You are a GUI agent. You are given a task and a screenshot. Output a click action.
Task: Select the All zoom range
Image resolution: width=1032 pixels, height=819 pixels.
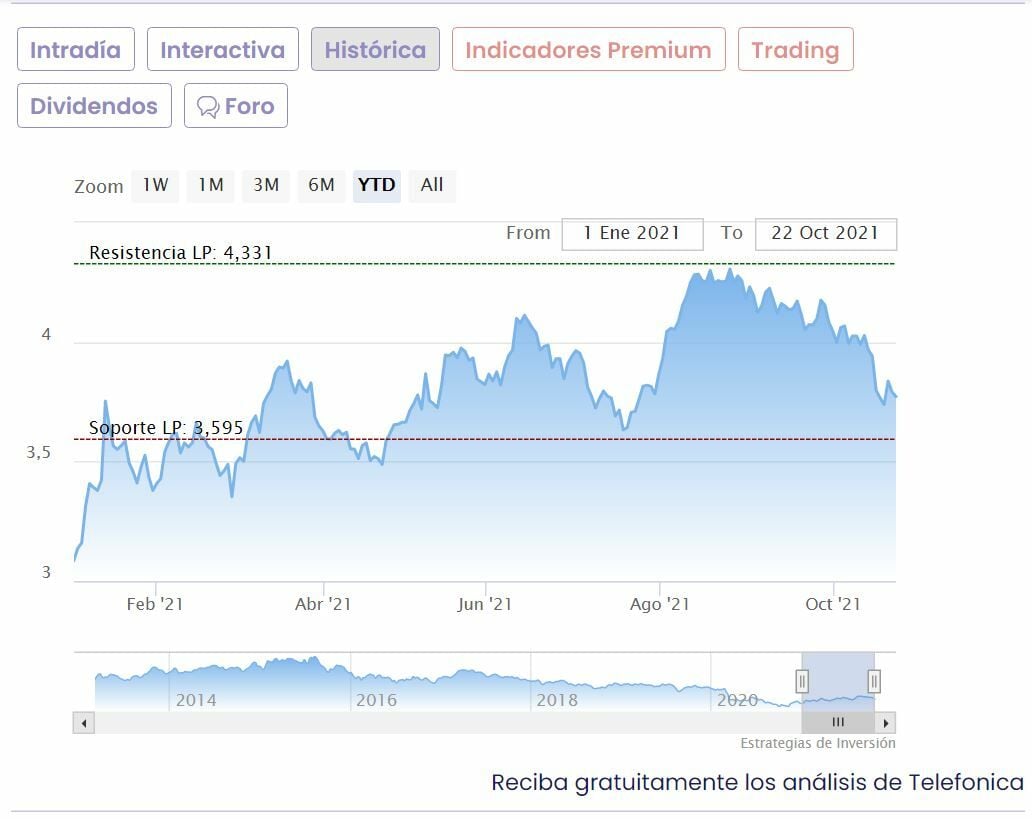(432, 185)
